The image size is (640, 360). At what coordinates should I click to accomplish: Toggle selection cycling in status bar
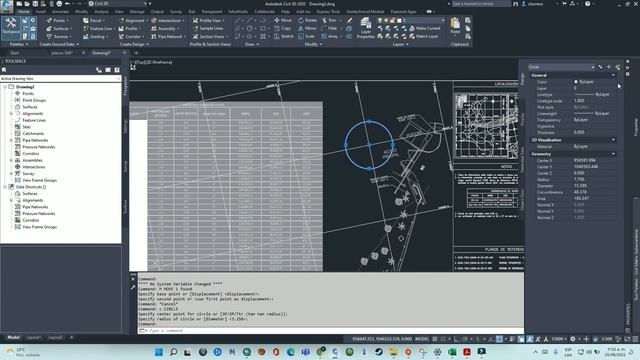pyautogui.click(x=521, y=339)
